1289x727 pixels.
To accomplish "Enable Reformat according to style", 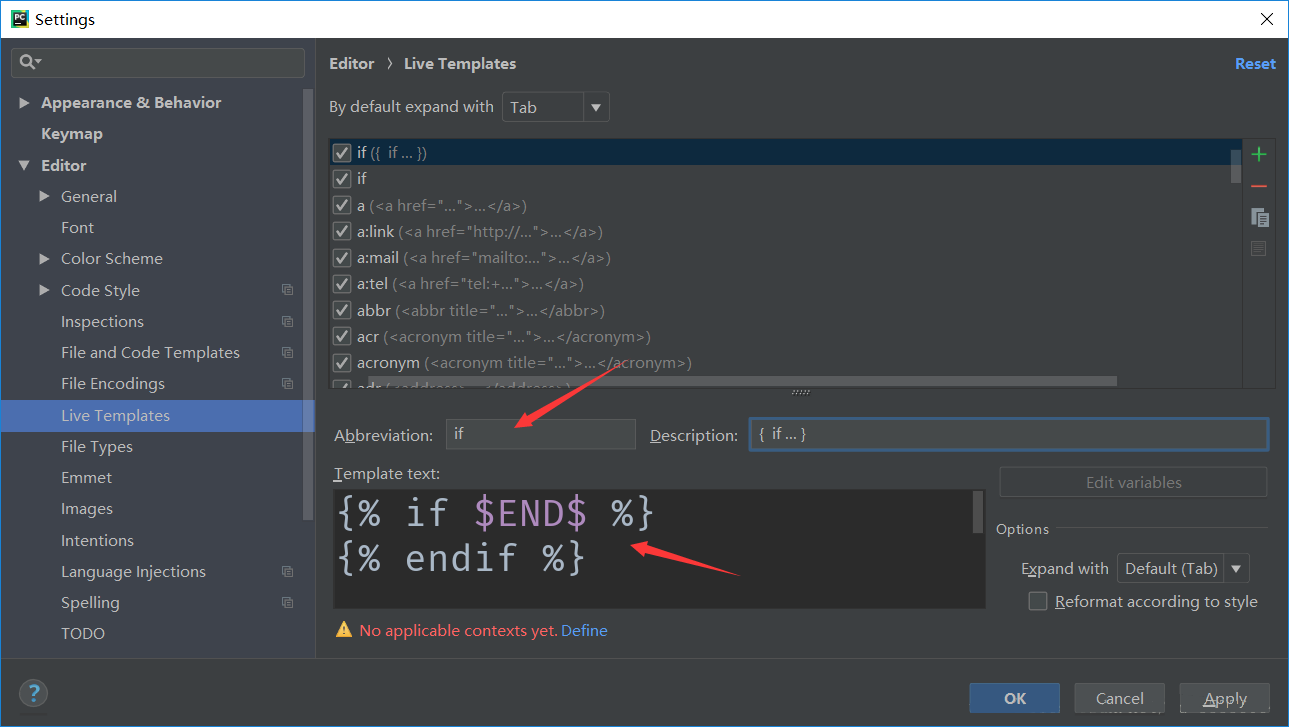I will [x=1038, y=601].
